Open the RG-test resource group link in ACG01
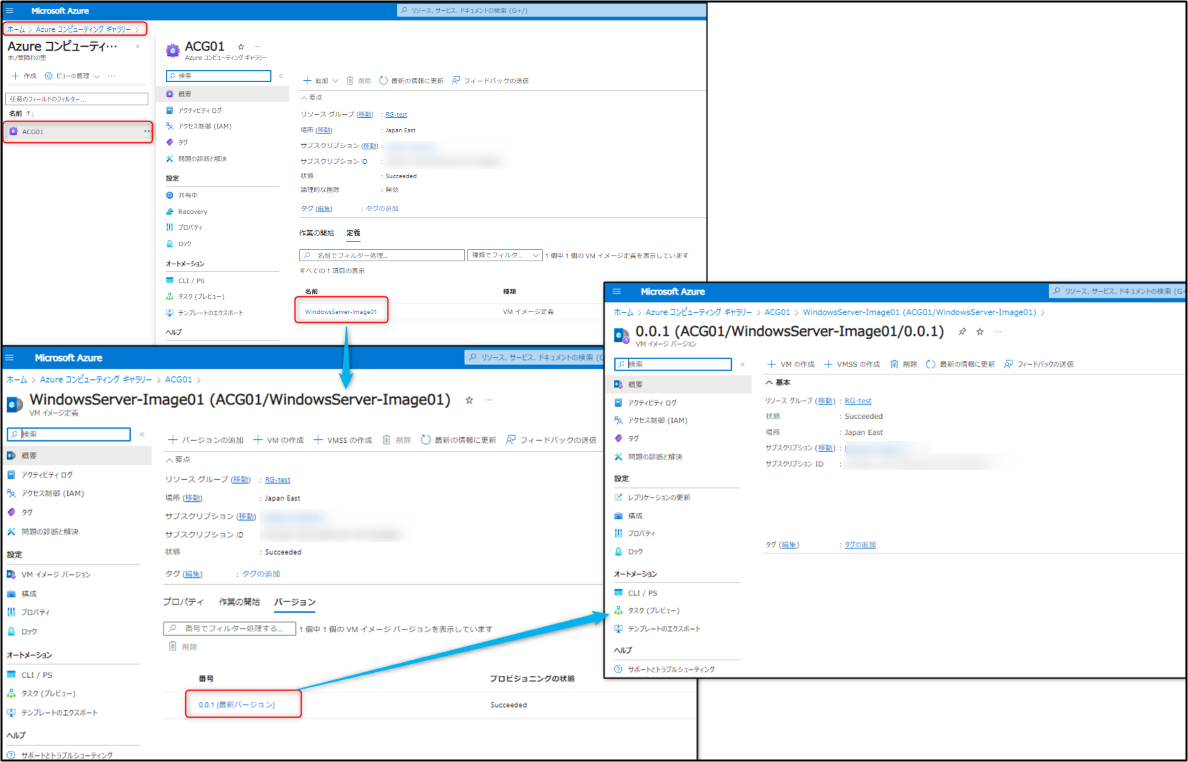This screenshot has height=762, width=1188. 396,114
